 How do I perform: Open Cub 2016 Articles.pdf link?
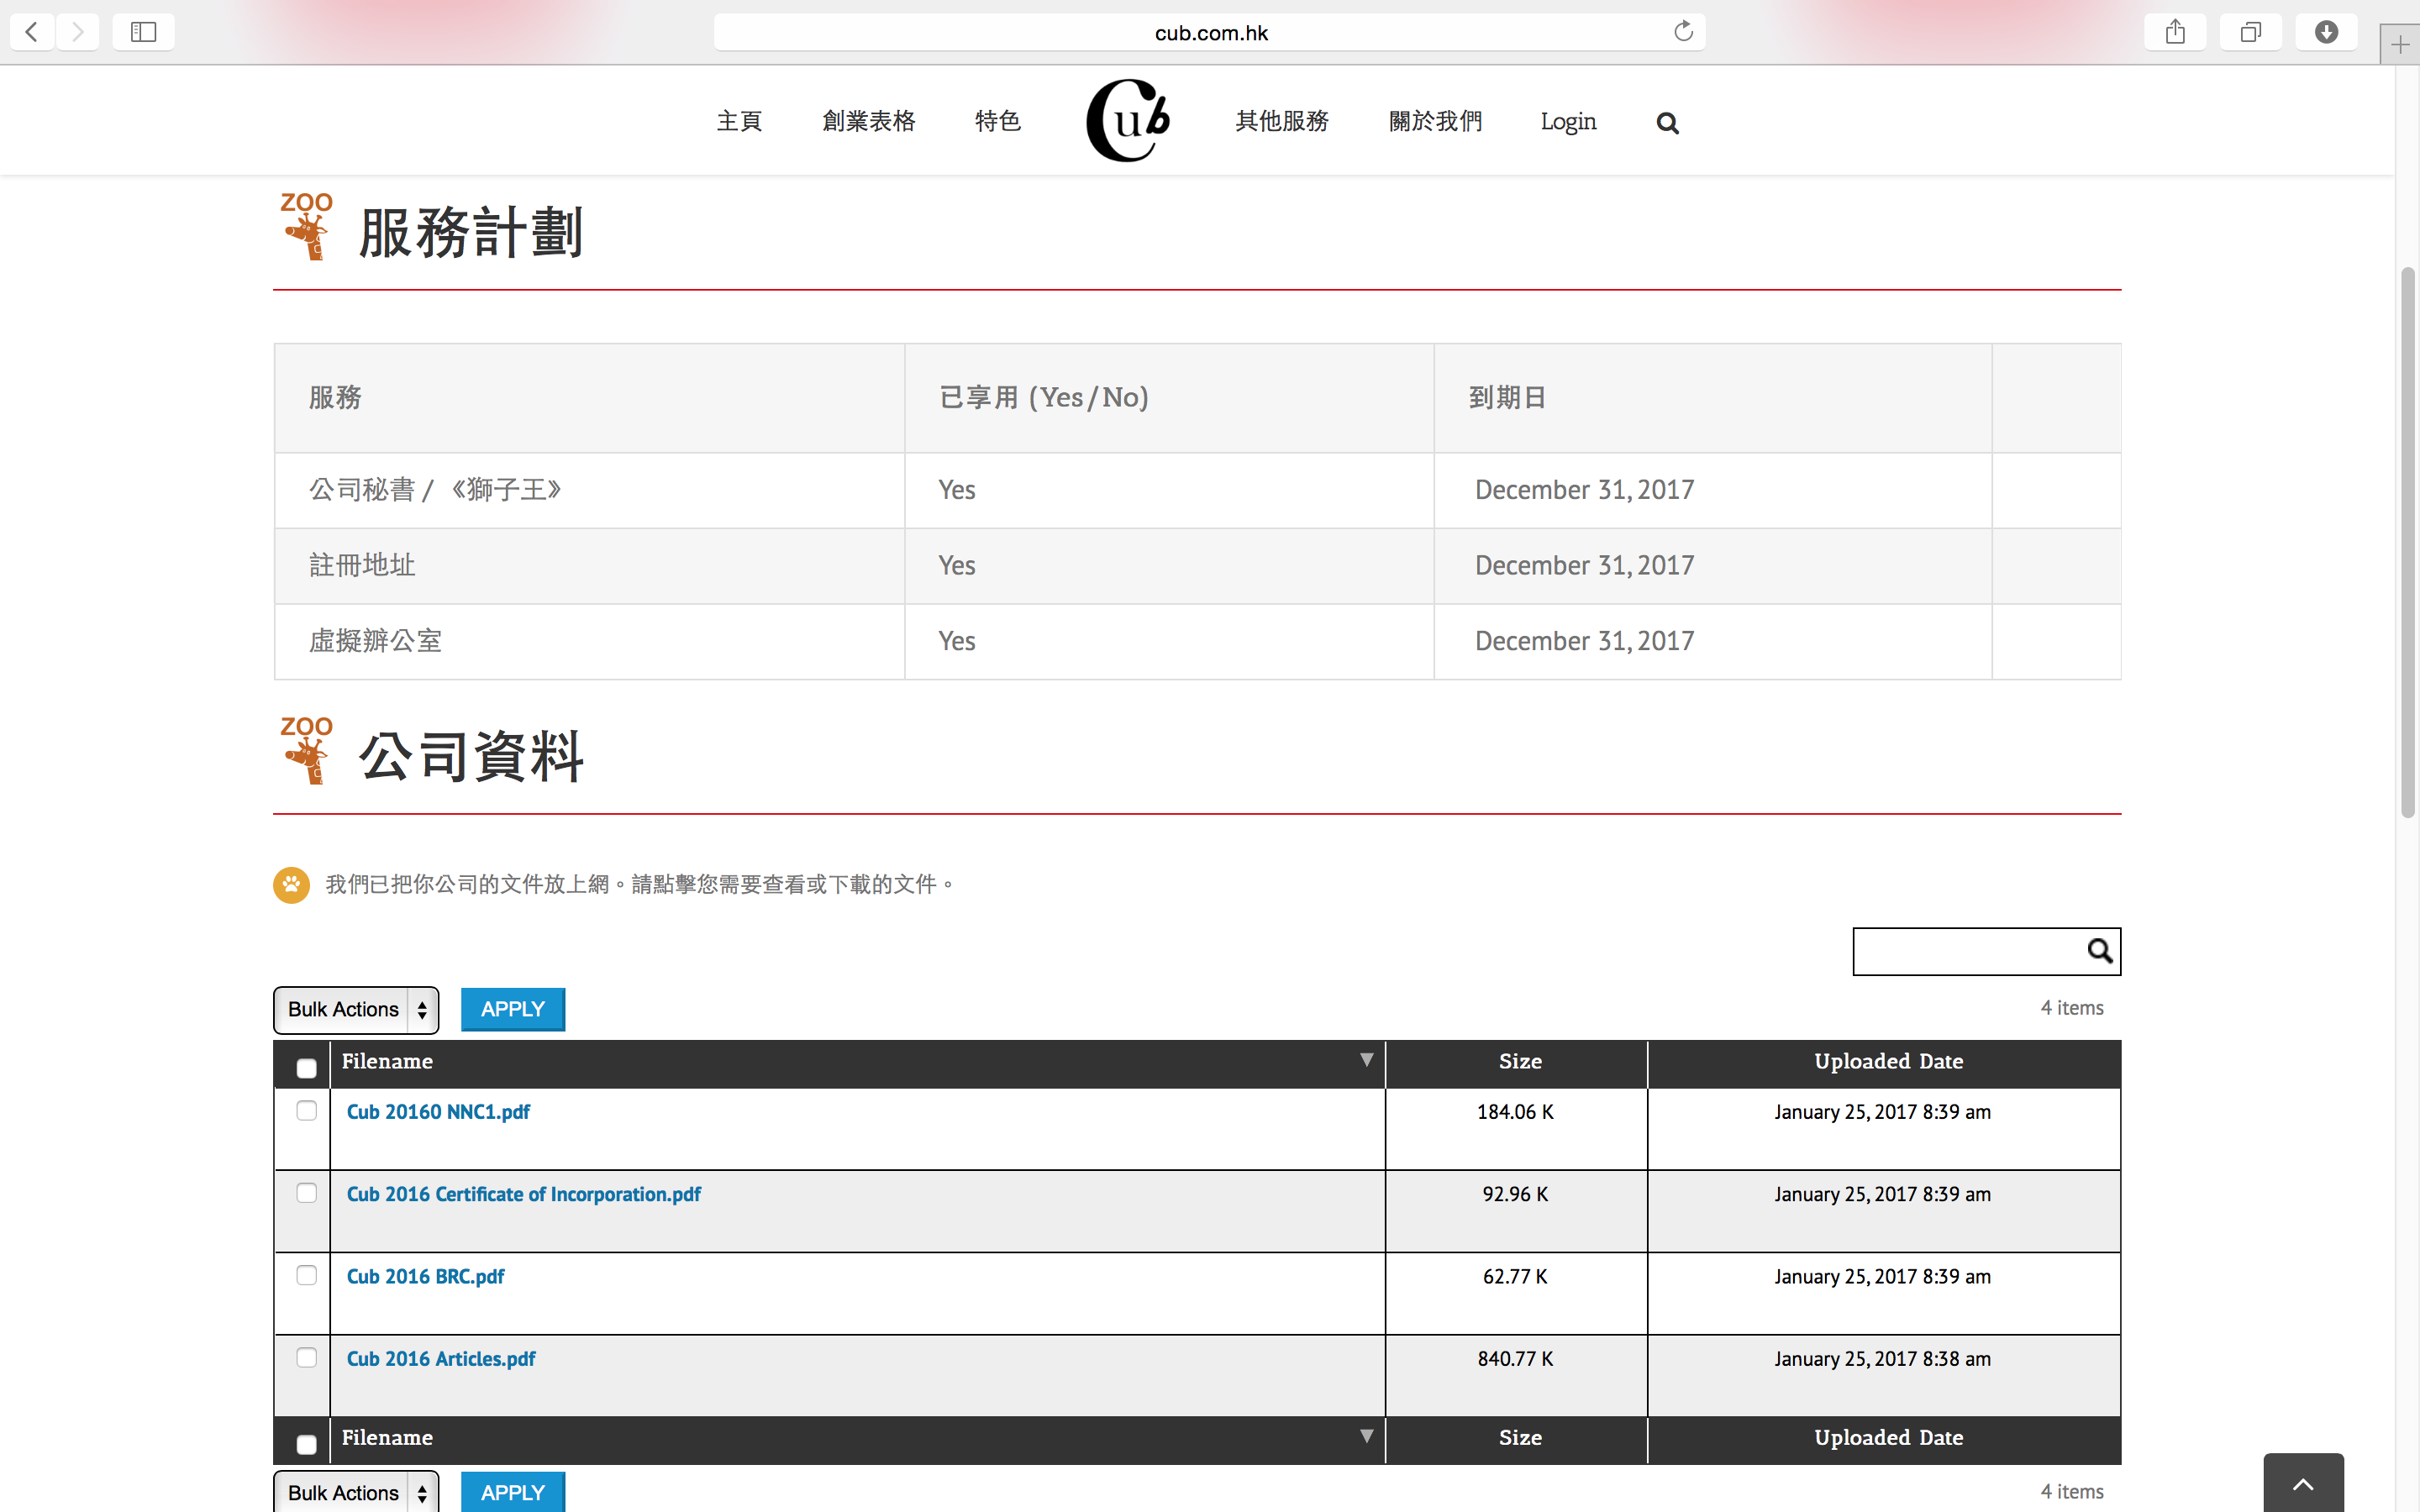point(441,1358)
